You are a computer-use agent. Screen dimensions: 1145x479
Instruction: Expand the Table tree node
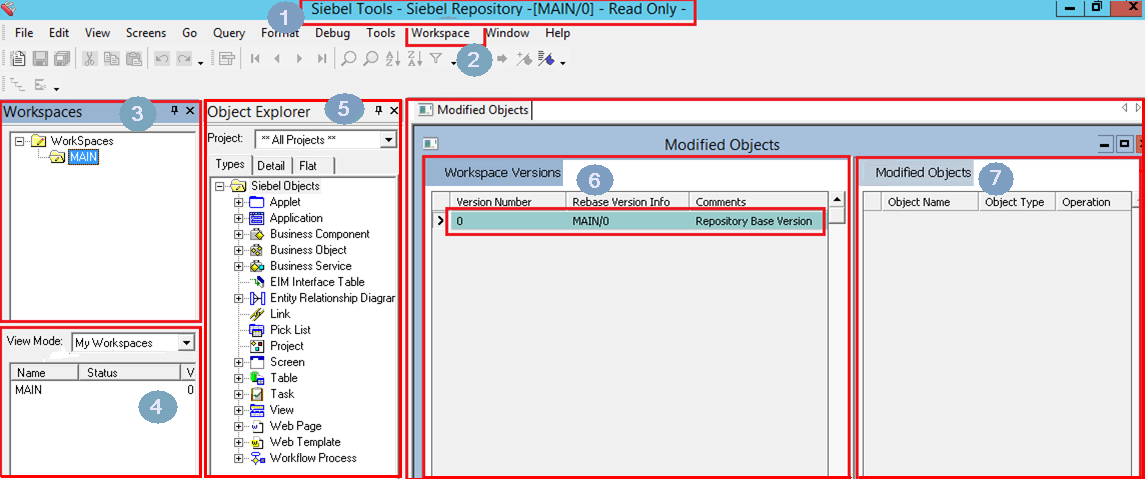click(x=238, y=378)
